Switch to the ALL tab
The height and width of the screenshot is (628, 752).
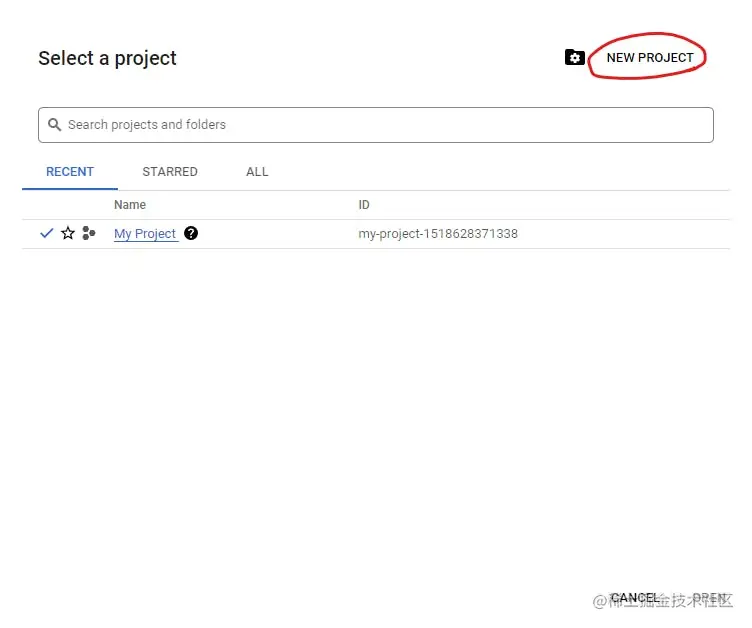tap(257, 172)
